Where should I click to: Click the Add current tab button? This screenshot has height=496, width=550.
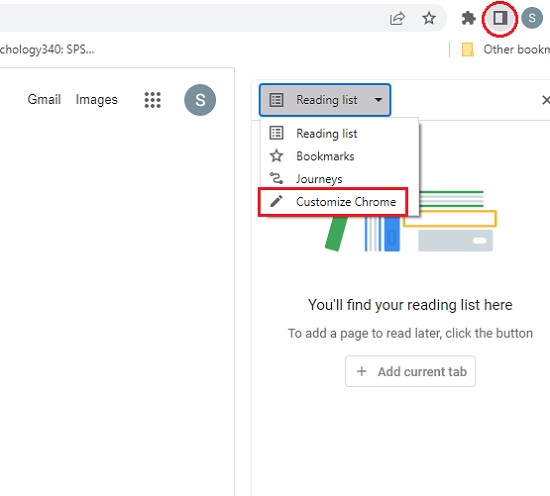coord(410,371)
